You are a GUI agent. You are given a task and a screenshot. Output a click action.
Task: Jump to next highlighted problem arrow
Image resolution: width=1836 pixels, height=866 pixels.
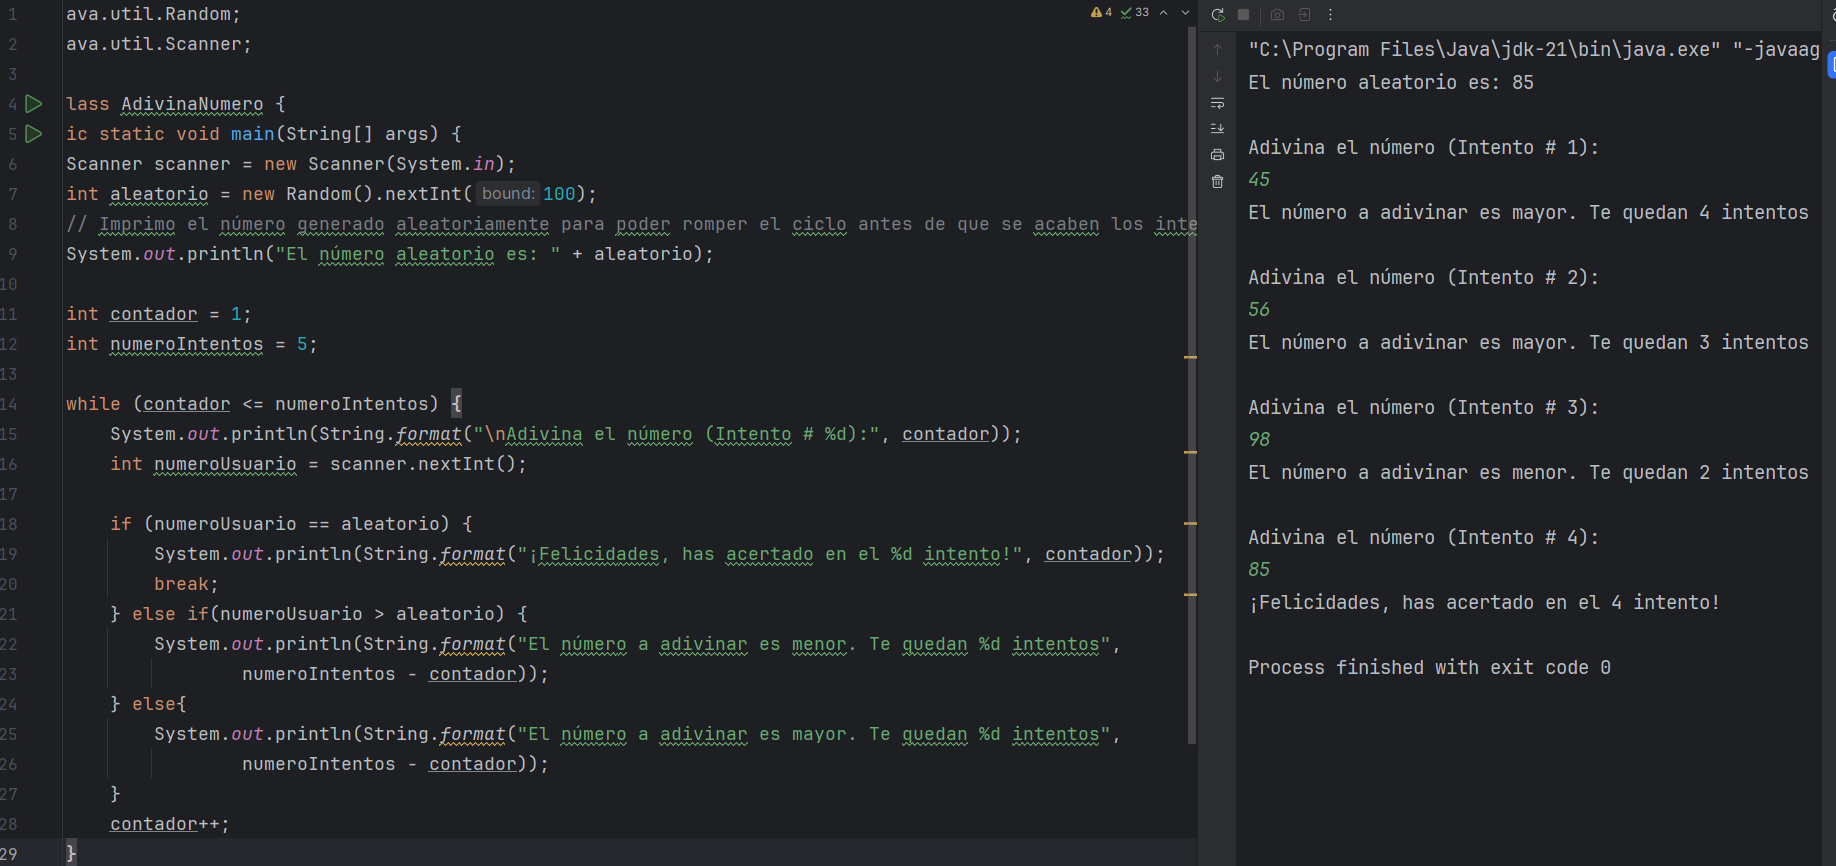click(x=1186, y=13)
